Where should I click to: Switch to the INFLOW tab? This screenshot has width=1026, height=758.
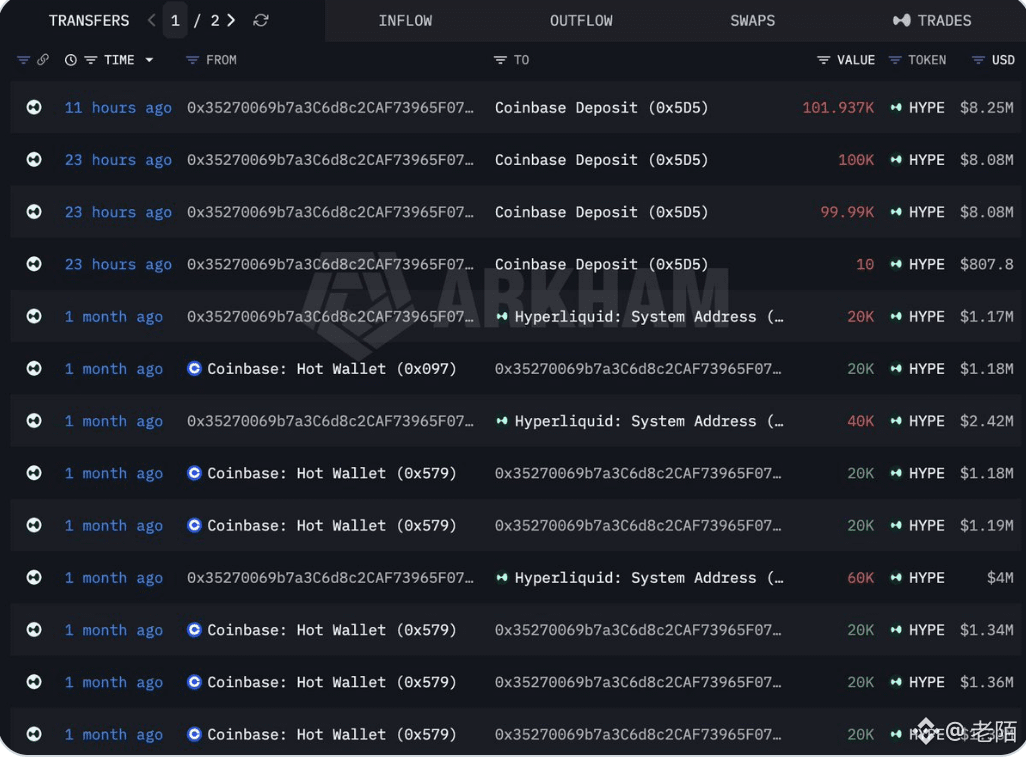coord(405,21)
